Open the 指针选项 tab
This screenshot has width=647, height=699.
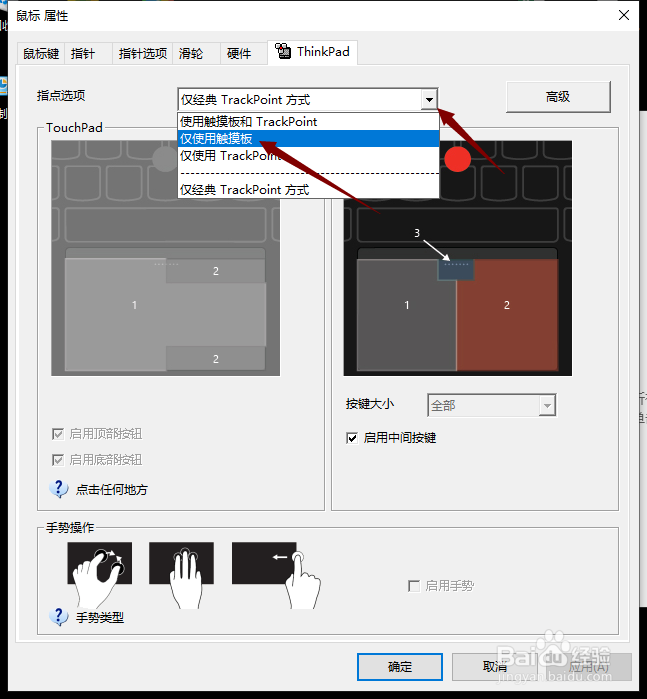[143, 54]
